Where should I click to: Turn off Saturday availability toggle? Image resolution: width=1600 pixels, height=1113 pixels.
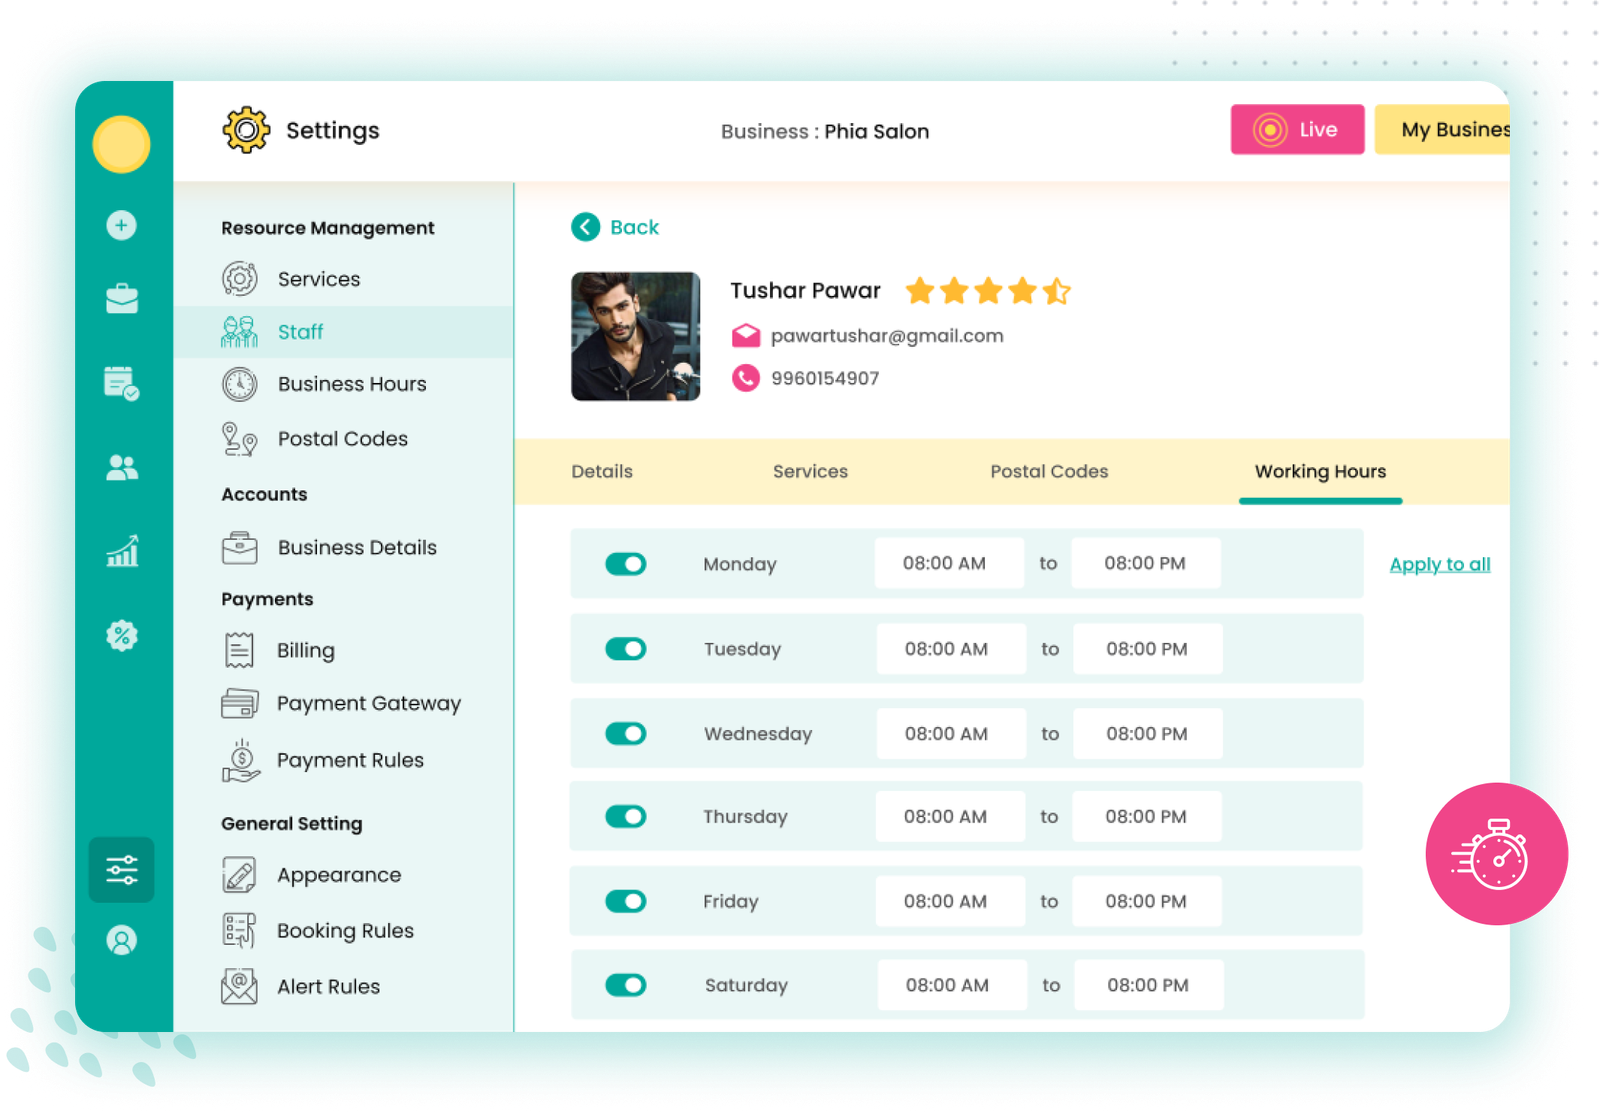[625, 985]
